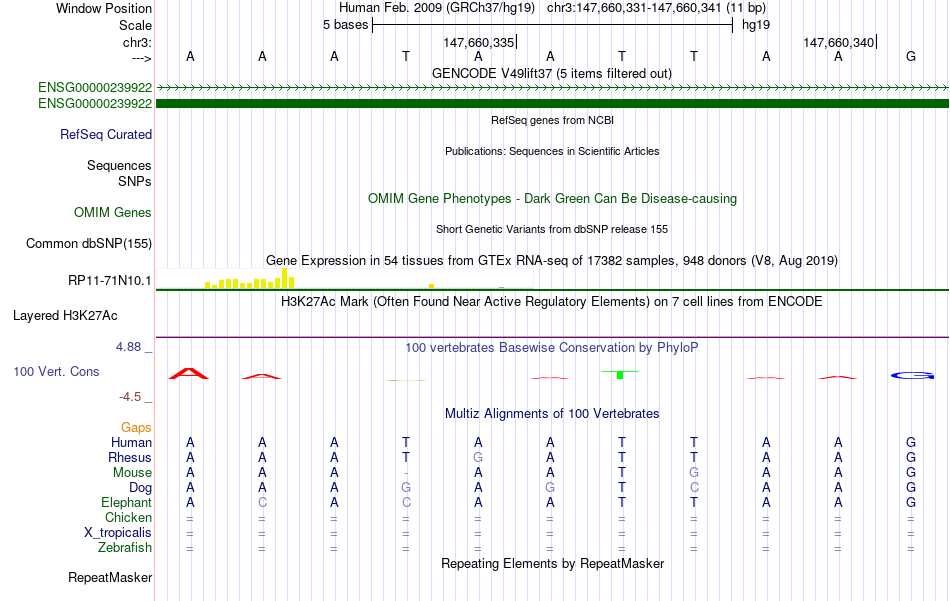
Task: Click the G base in the Rhesus row
Action: click(x=478, y=457)
